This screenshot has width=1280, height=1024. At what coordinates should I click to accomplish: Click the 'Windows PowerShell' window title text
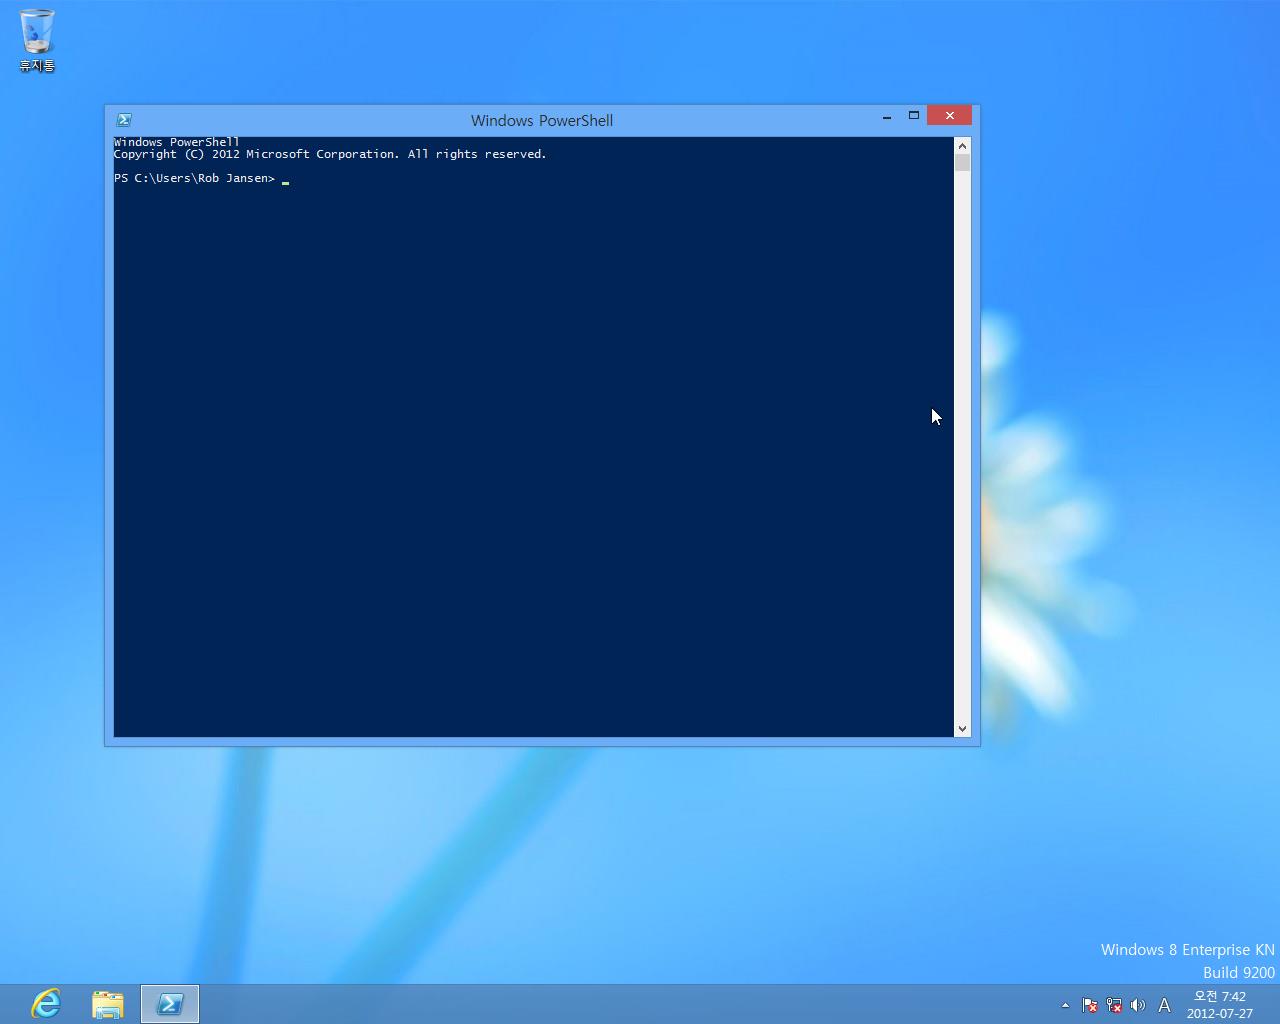click(x=542, y=120)
